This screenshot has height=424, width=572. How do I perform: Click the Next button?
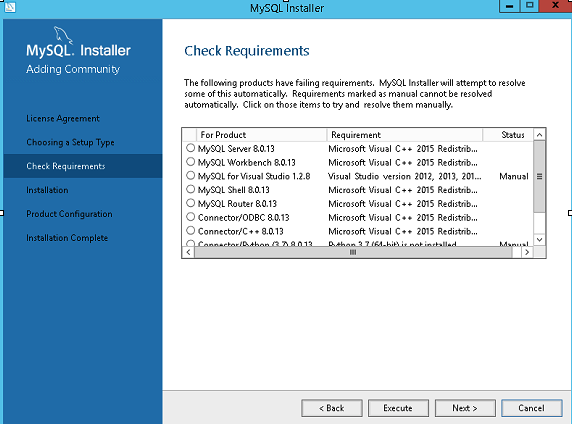click(465, 408)
